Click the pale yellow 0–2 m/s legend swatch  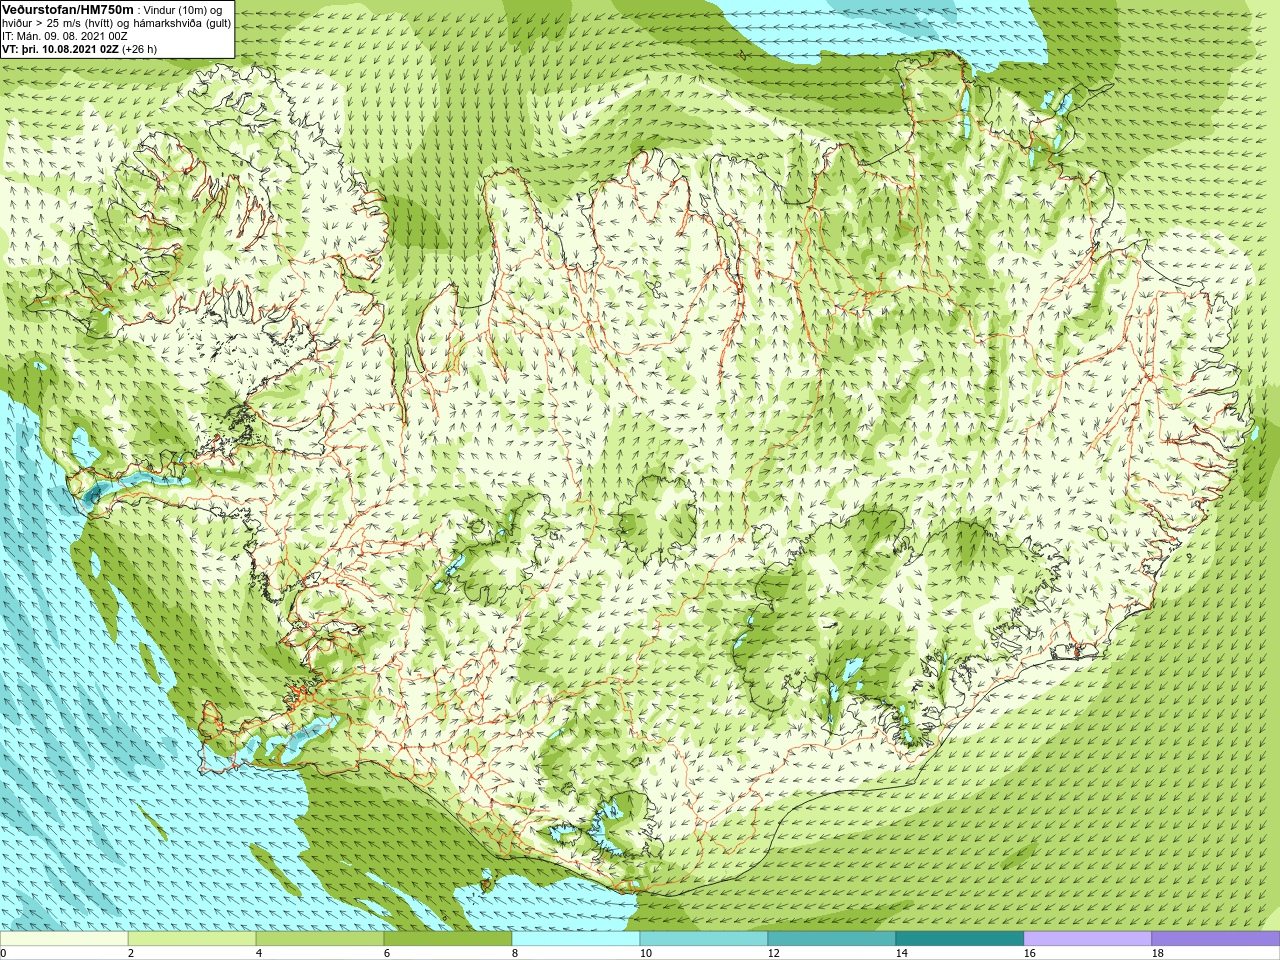64,939
